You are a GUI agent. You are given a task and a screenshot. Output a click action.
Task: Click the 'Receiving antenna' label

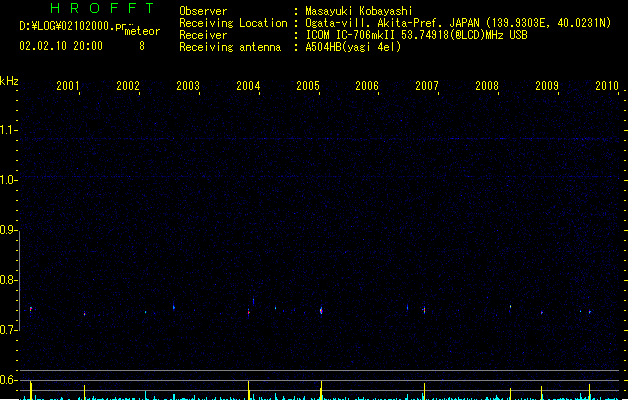[x=230, y=47]
